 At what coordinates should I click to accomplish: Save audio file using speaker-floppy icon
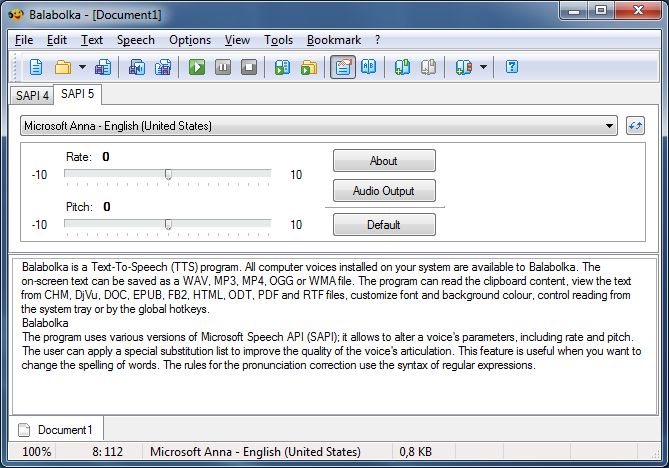(137, 67)
